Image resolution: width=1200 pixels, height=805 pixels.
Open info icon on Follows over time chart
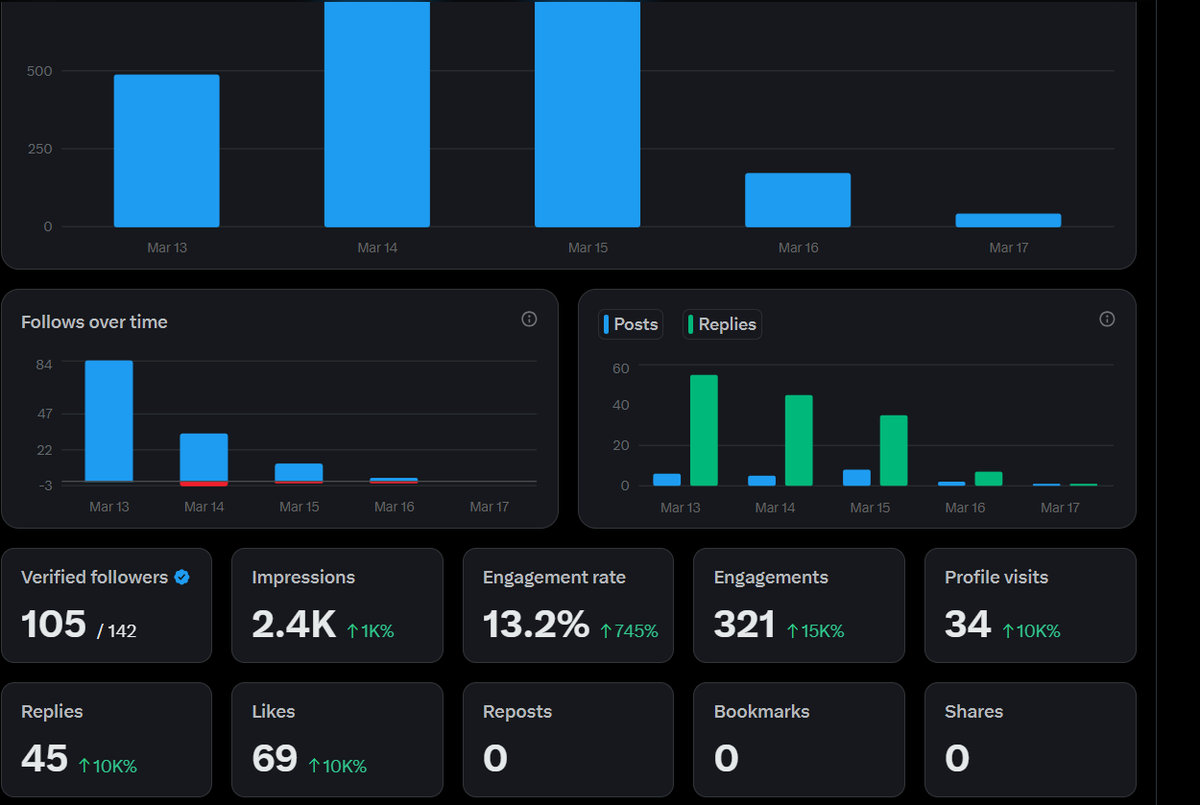coord(530,319)
